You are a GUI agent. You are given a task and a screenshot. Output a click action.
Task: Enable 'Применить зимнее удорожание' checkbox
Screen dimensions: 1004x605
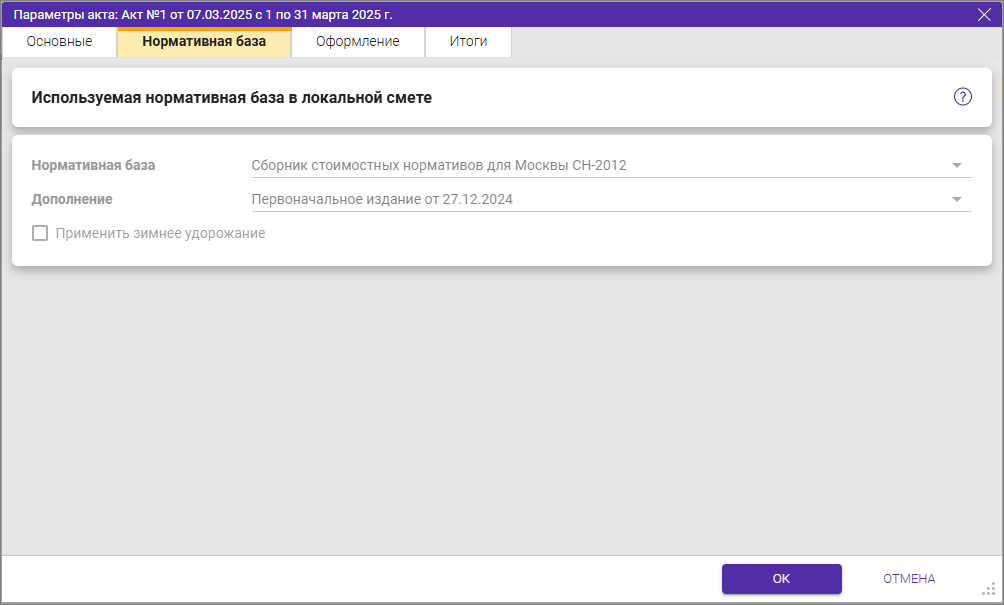[x=40, y=233]
